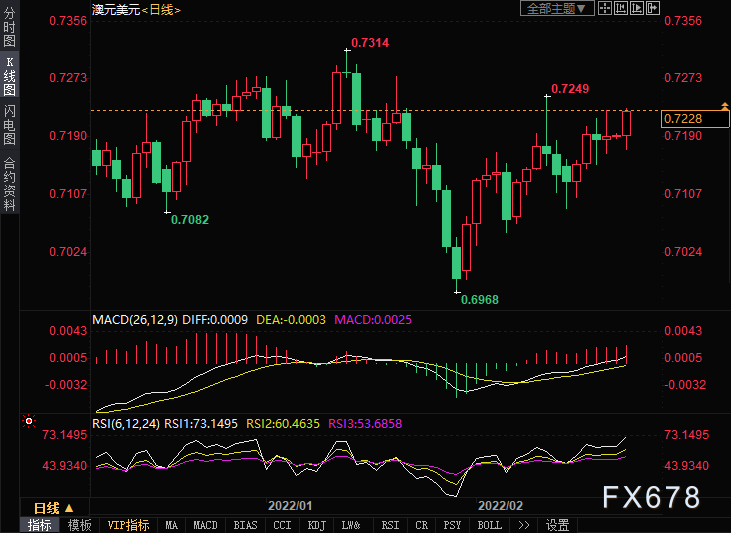Choose the RSI indicator button

click(390, 525)
